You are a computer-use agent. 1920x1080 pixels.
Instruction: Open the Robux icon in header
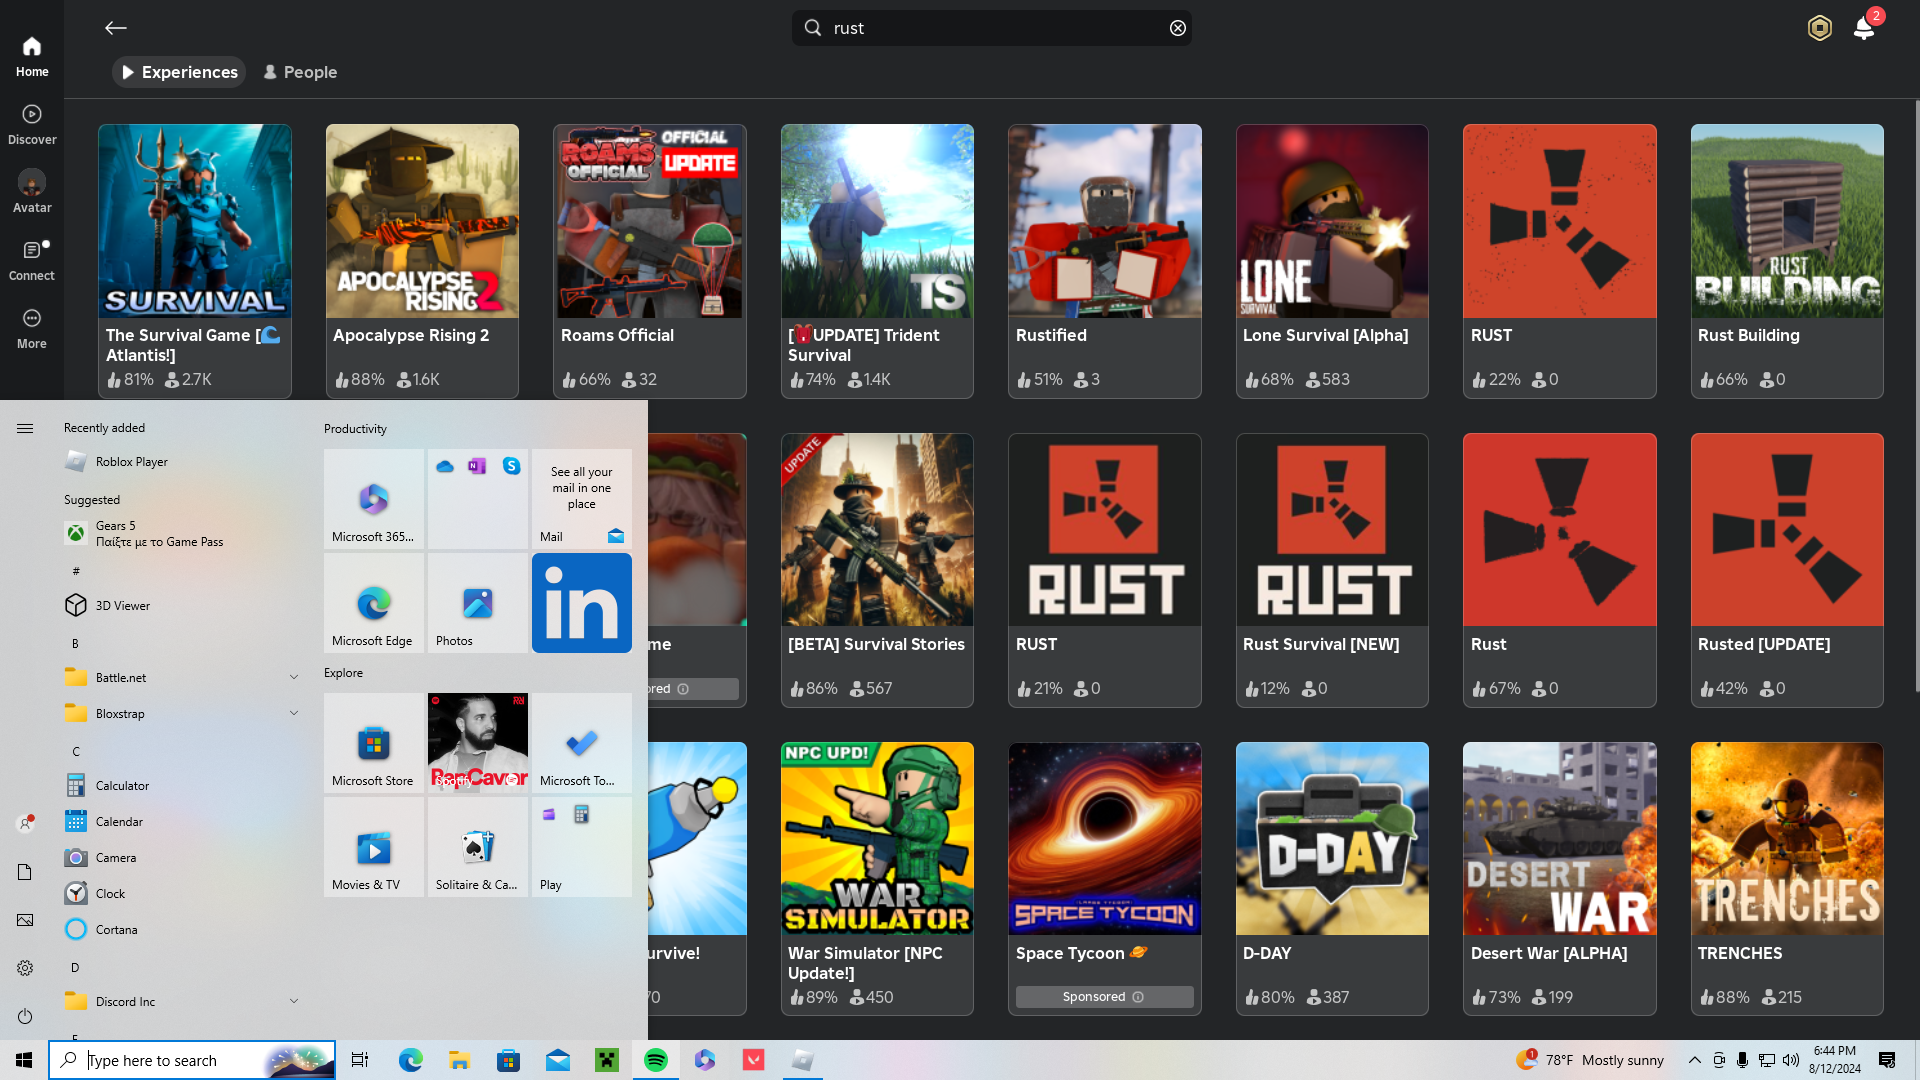[x=1819, y=28]
